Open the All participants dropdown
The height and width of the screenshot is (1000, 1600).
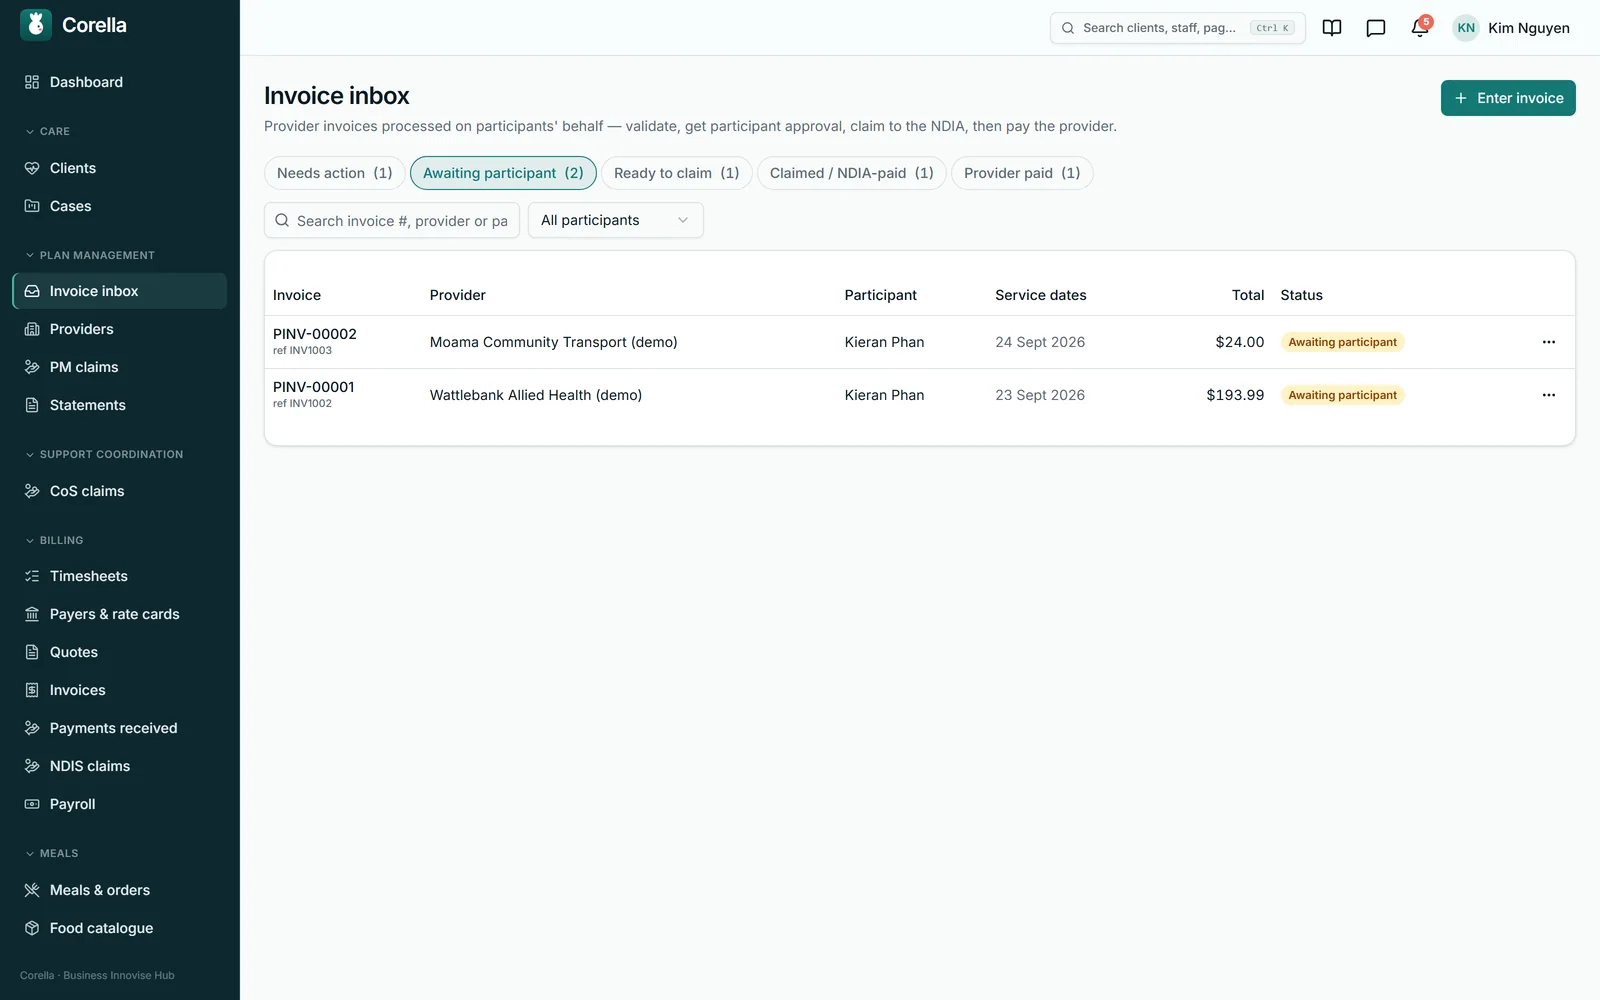click(x=616, y=220)
